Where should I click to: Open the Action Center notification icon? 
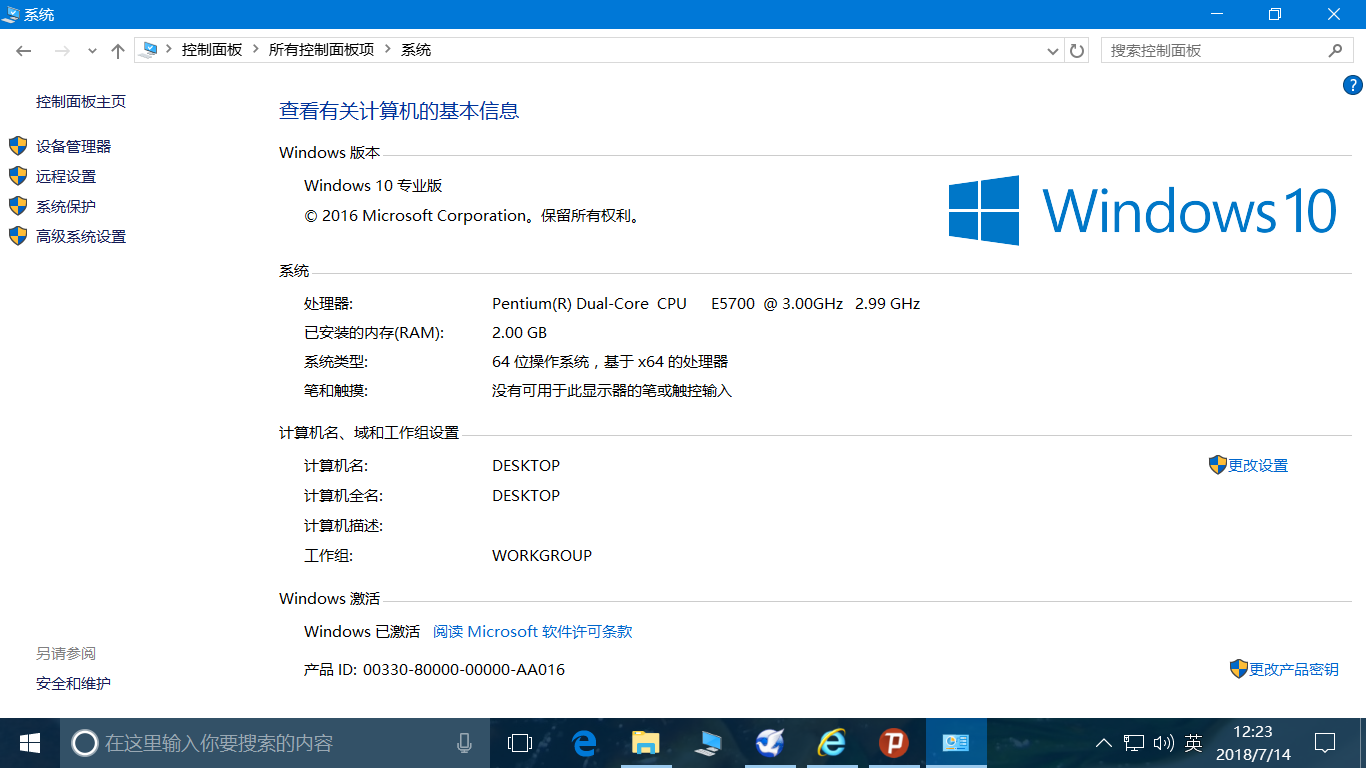[x=1325, y=743]
